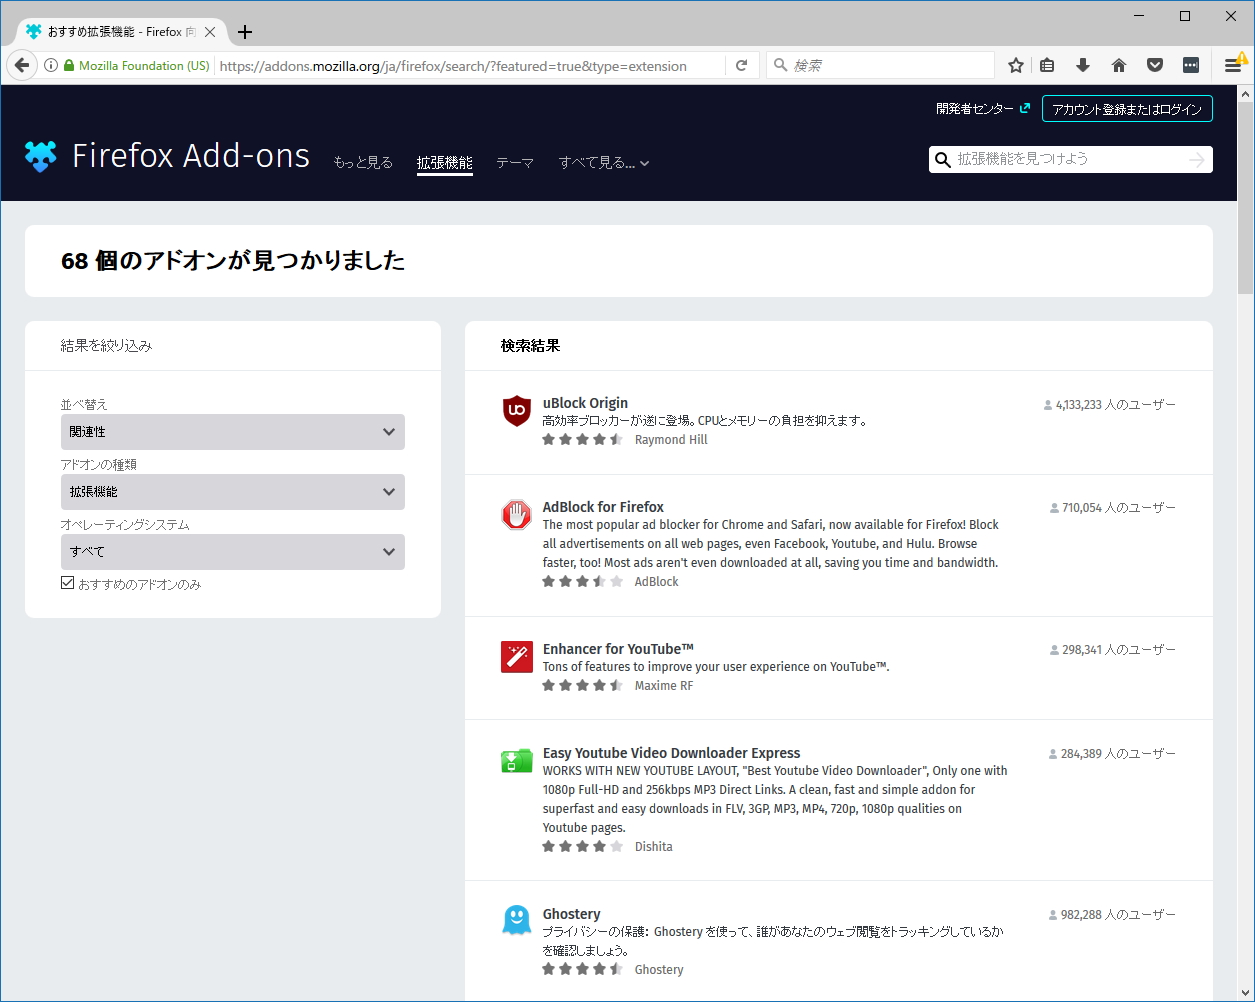
Task: Select テーマ navigation item
Action: [x=515, y=163]
